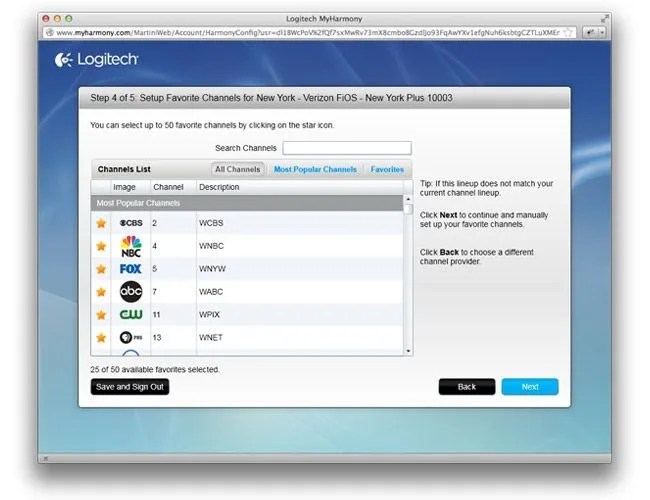650x500 pixels.
Task: Click the channel list scroll up arrow
Action: [408, 199]
